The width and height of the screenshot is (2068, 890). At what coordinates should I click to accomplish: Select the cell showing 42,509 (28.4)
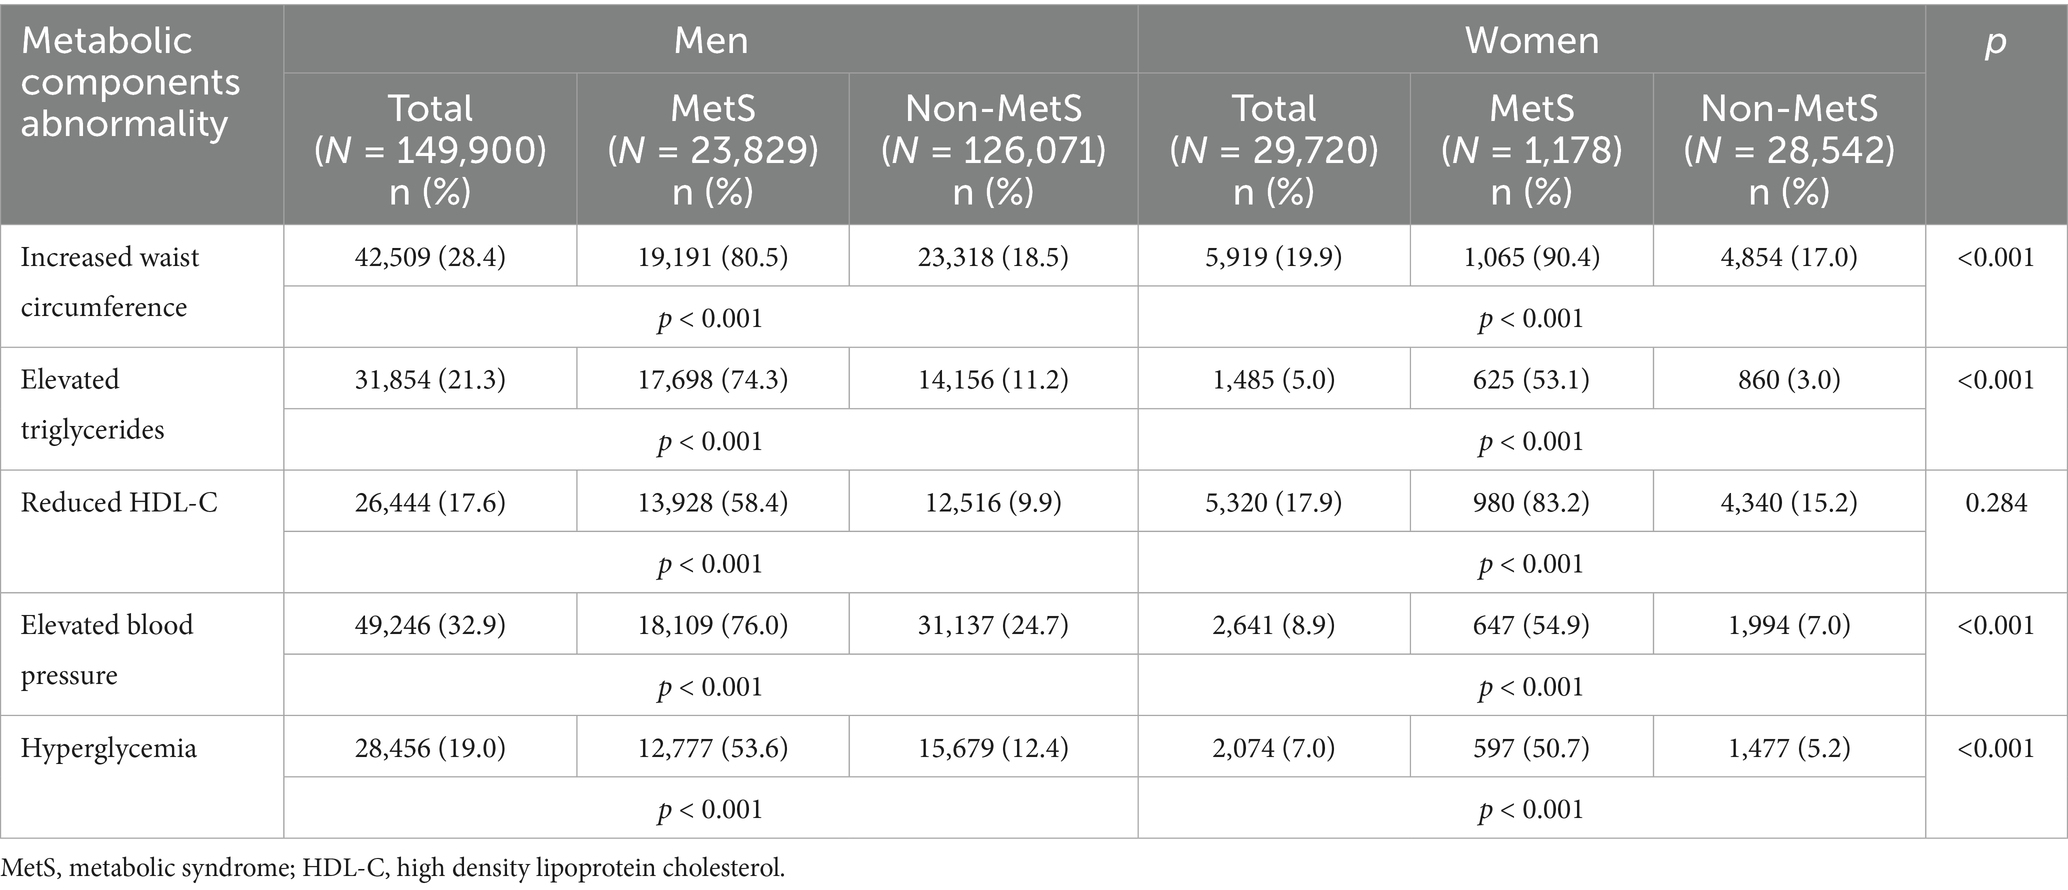430,257
